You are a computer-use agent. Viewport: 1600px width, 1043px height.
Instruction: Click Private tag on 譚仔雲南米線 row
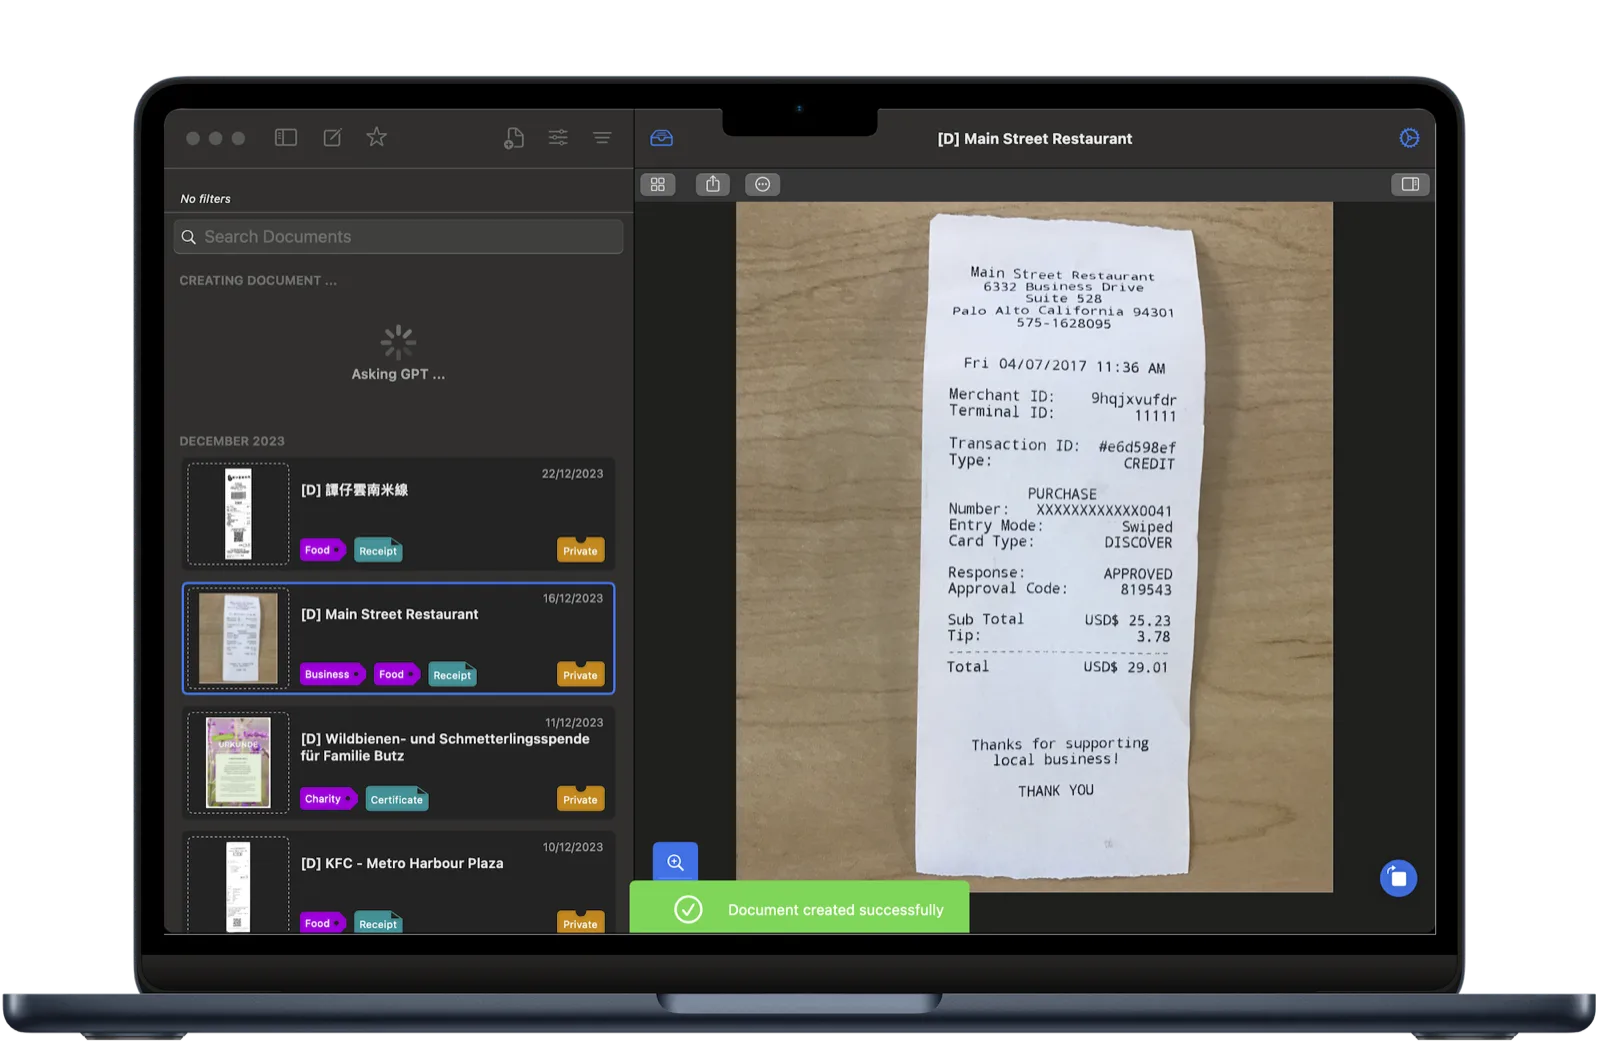tap(580, 550)
